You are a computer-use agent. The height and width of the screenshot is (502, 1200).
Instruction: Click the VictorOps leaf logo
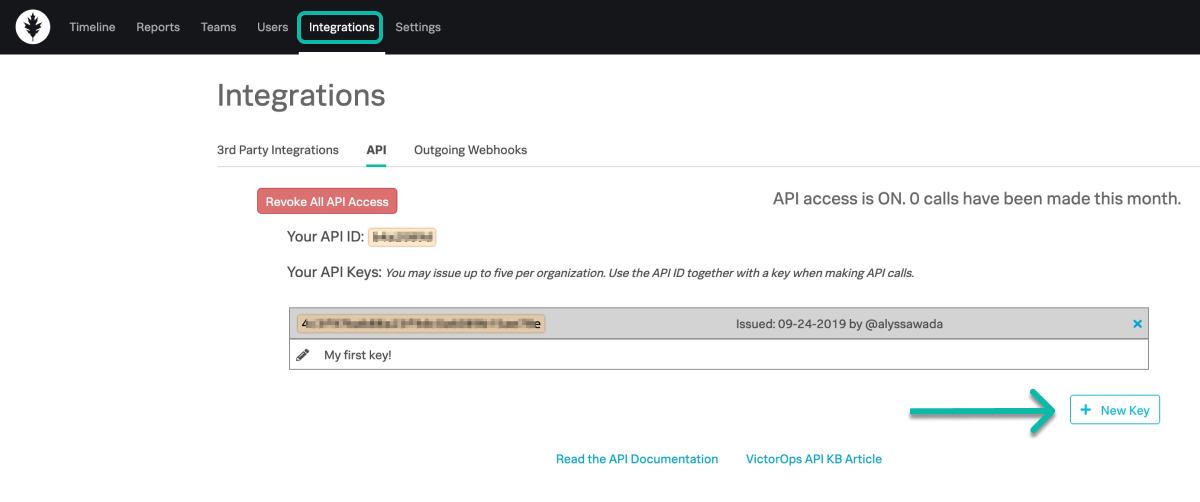(x=33, y=27)
